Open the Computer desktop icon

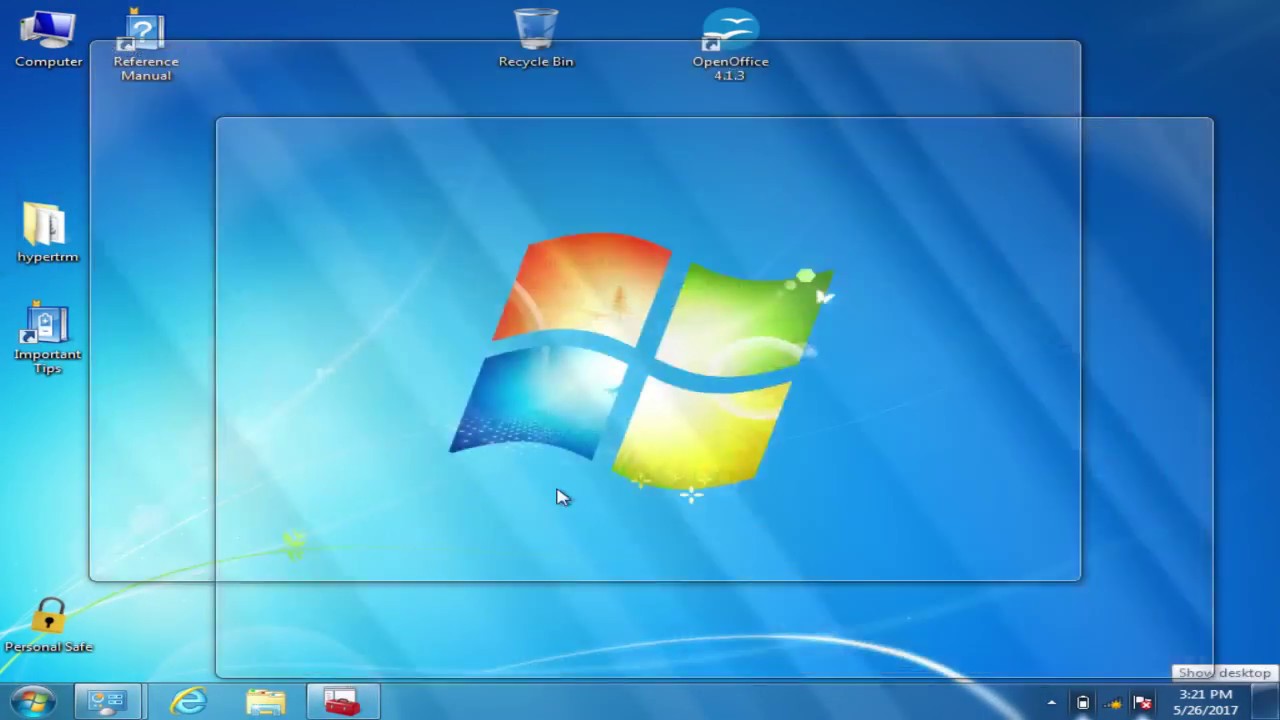coord(48,40)
